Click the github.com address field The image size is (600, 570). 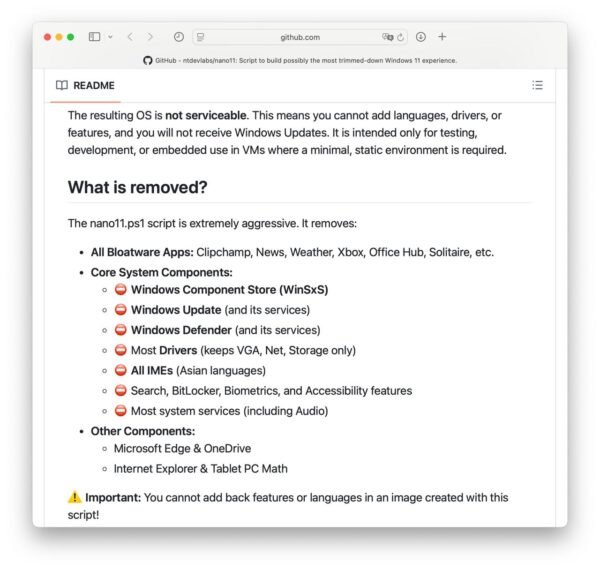tap(300, 37)
